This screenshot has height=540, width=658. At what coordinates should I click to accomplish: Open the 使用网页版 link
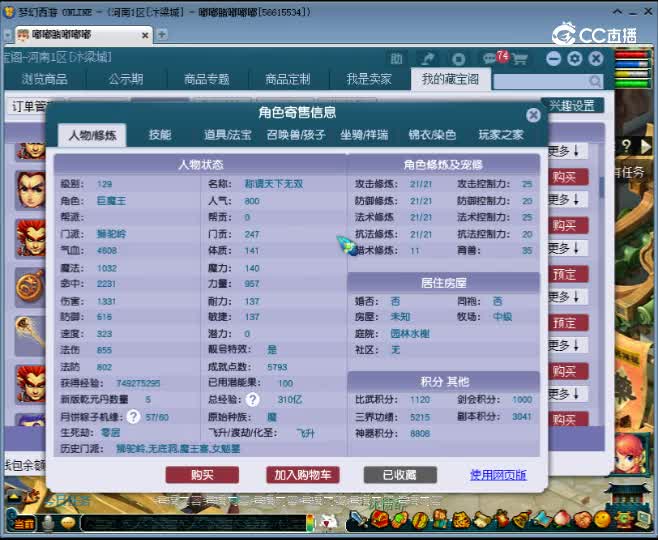[x=498, y=475]
